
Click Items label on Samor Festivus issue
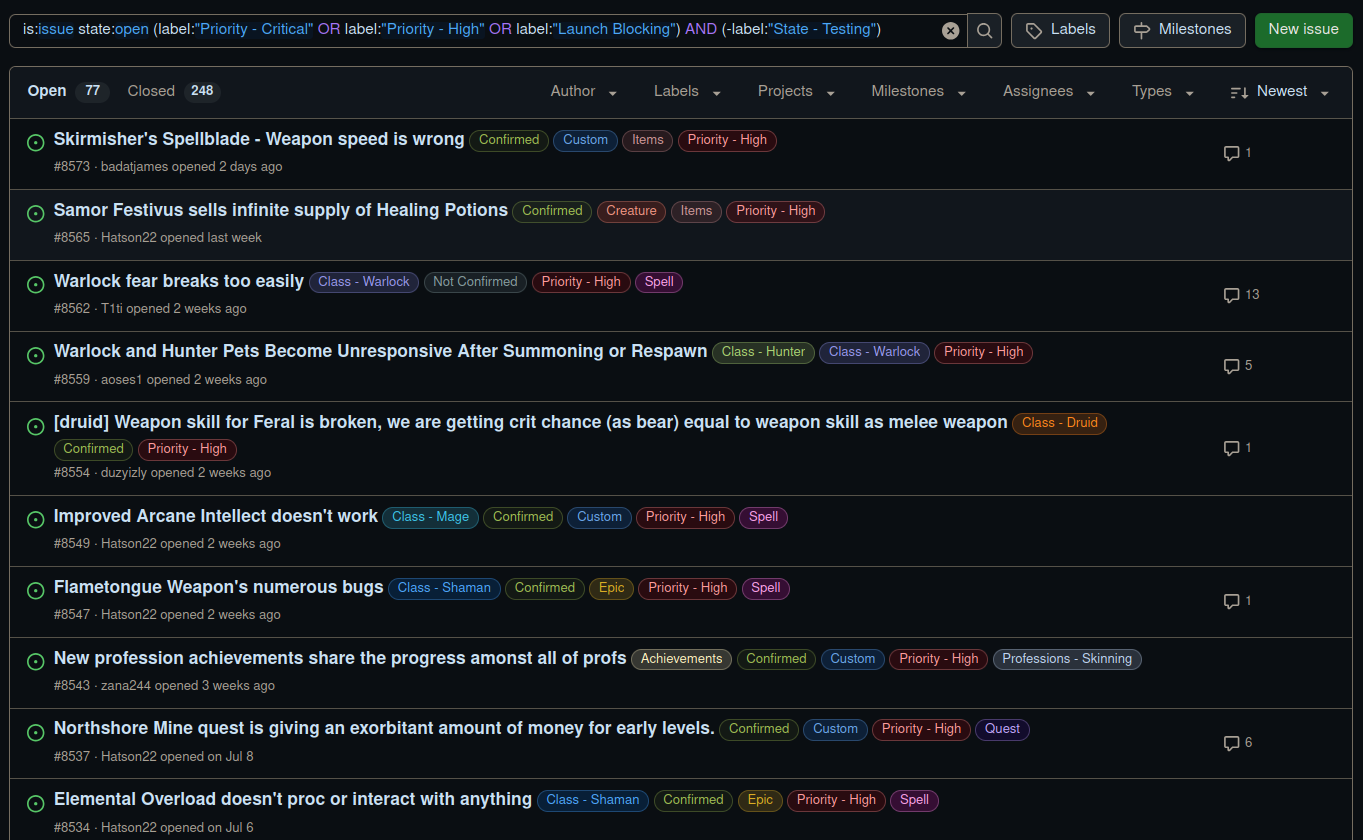coord(696,211)
